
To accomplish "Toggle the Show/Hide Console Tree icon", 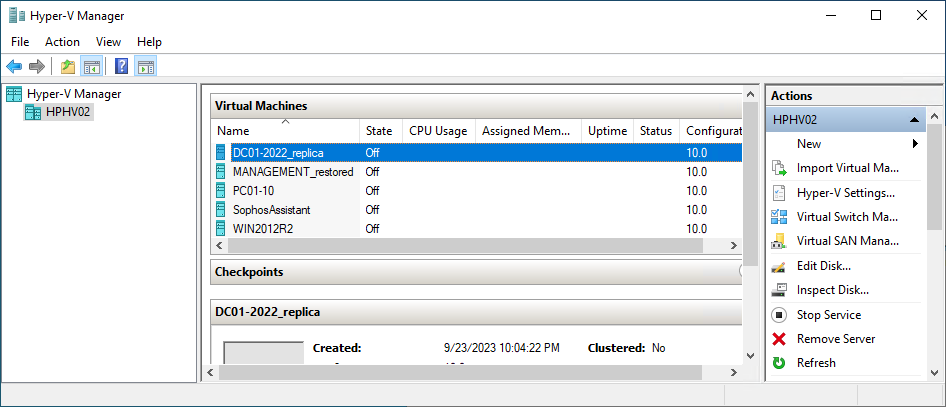I will (92, 67).
